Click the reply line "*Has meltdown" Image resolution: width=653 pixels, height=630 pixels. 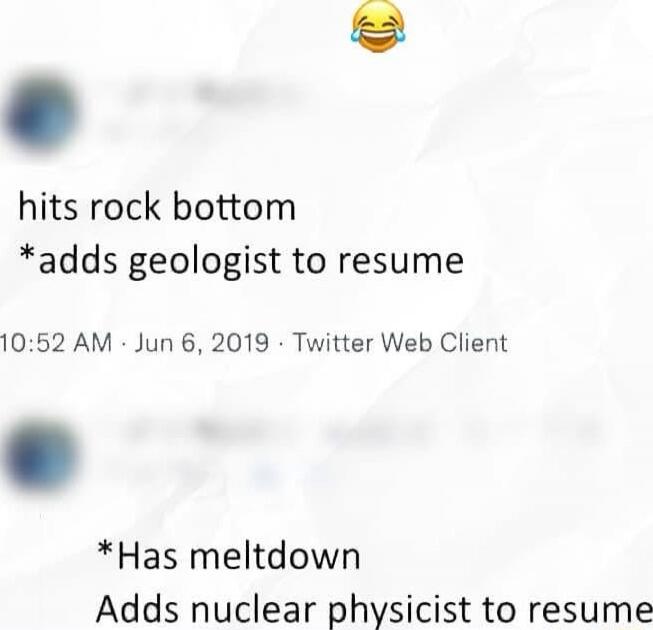click(x=229, y=556)
